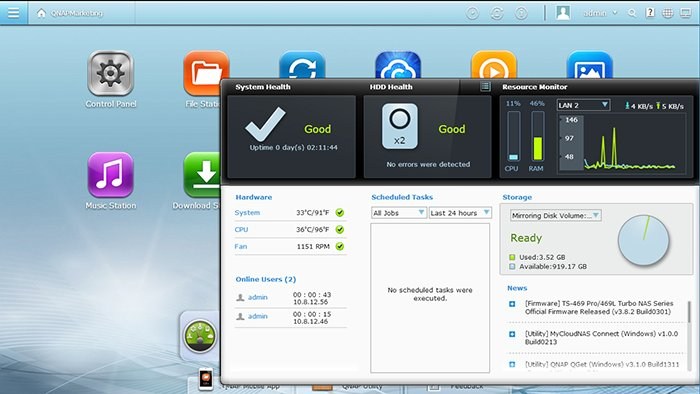700x394 pixels.
Task: Click the list icon beside HDD Health
Action: (x=485, y=87)
